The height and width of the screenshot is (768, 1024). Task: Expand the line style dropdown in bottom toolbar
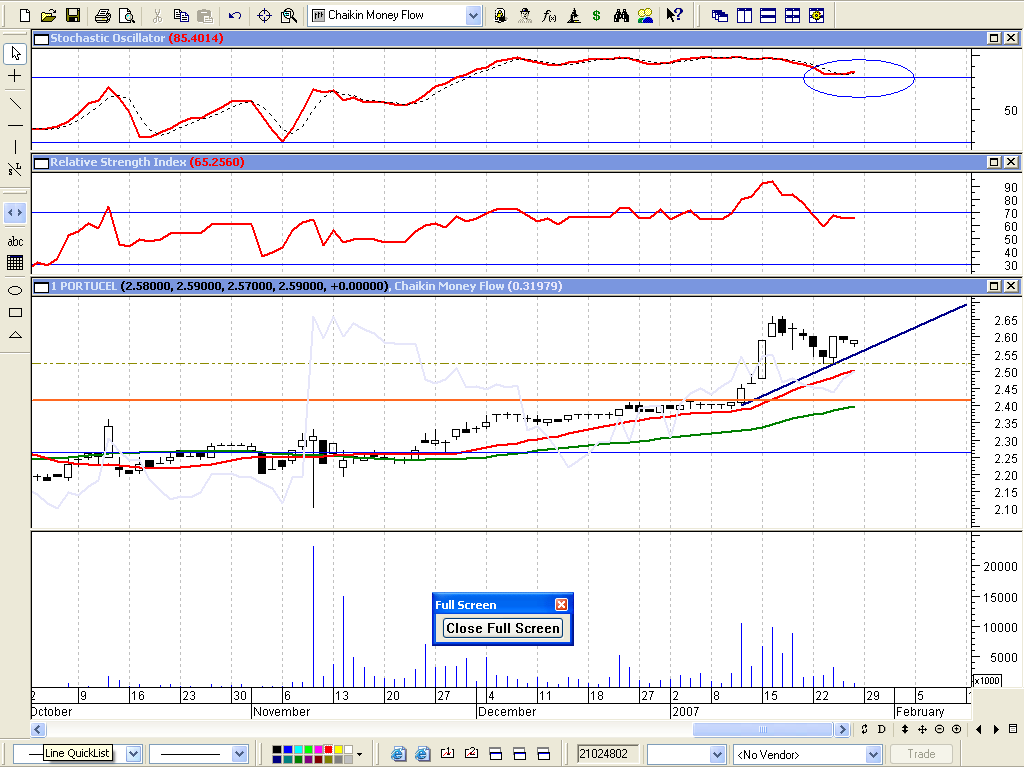click(239, 754)
